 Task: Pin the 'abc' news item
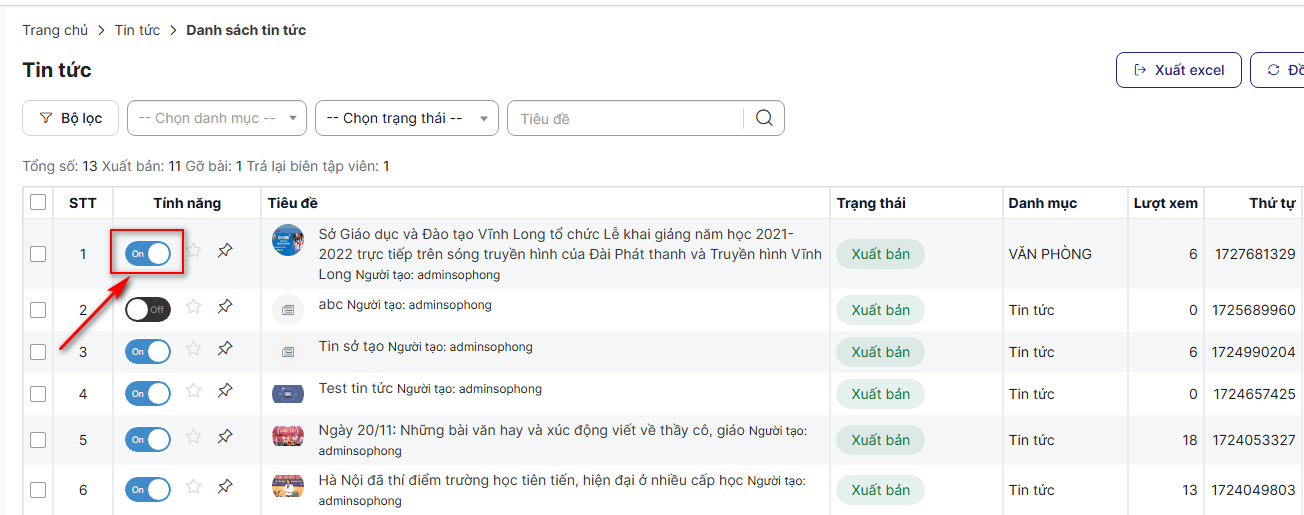pos(225,307)
